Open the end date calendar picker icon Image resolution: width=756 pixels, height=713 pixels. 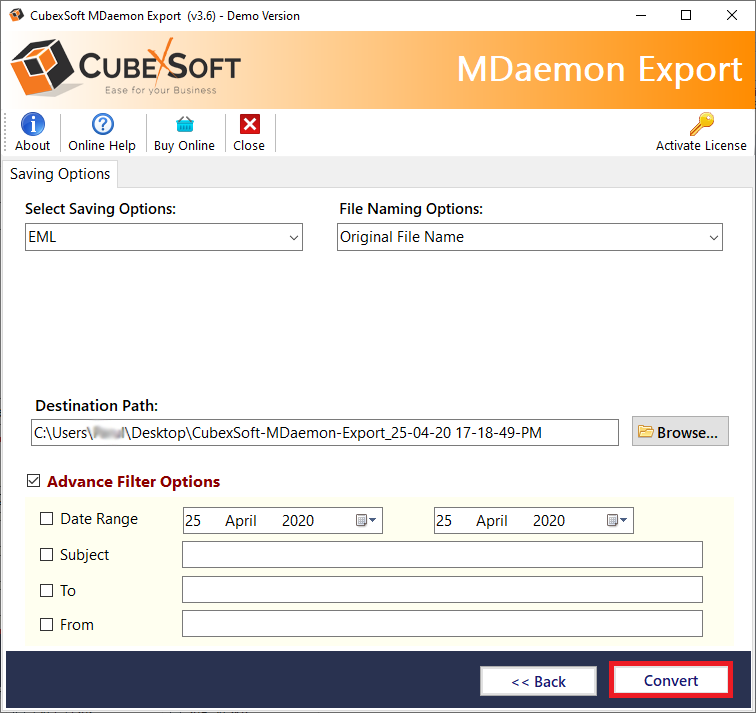click(616, 520)
